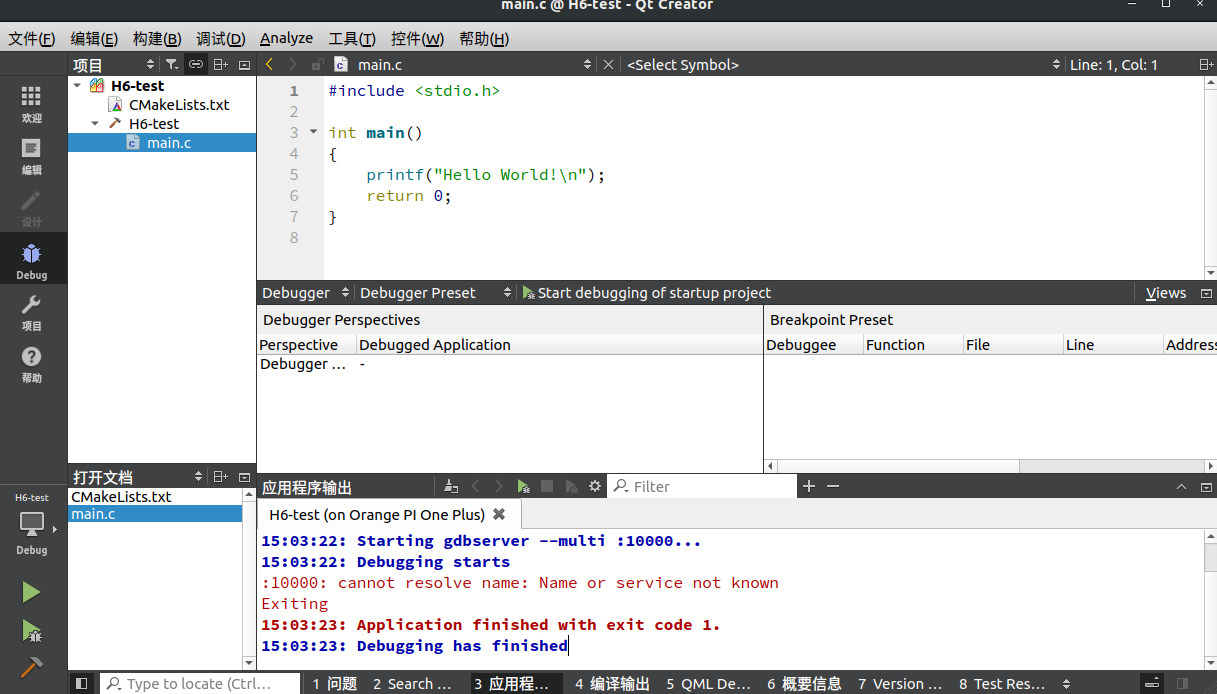Select CMakeLists.txt in the project tree
Screen dimensions: 1217x694
coord(179,105)
